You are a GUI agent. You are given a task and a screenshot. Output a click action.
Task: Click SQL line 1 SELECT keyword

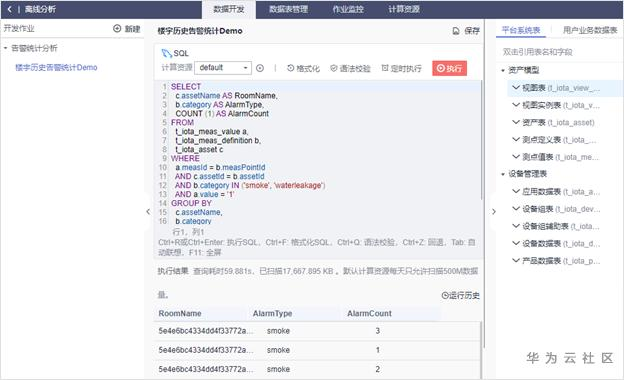coord(186,86)
